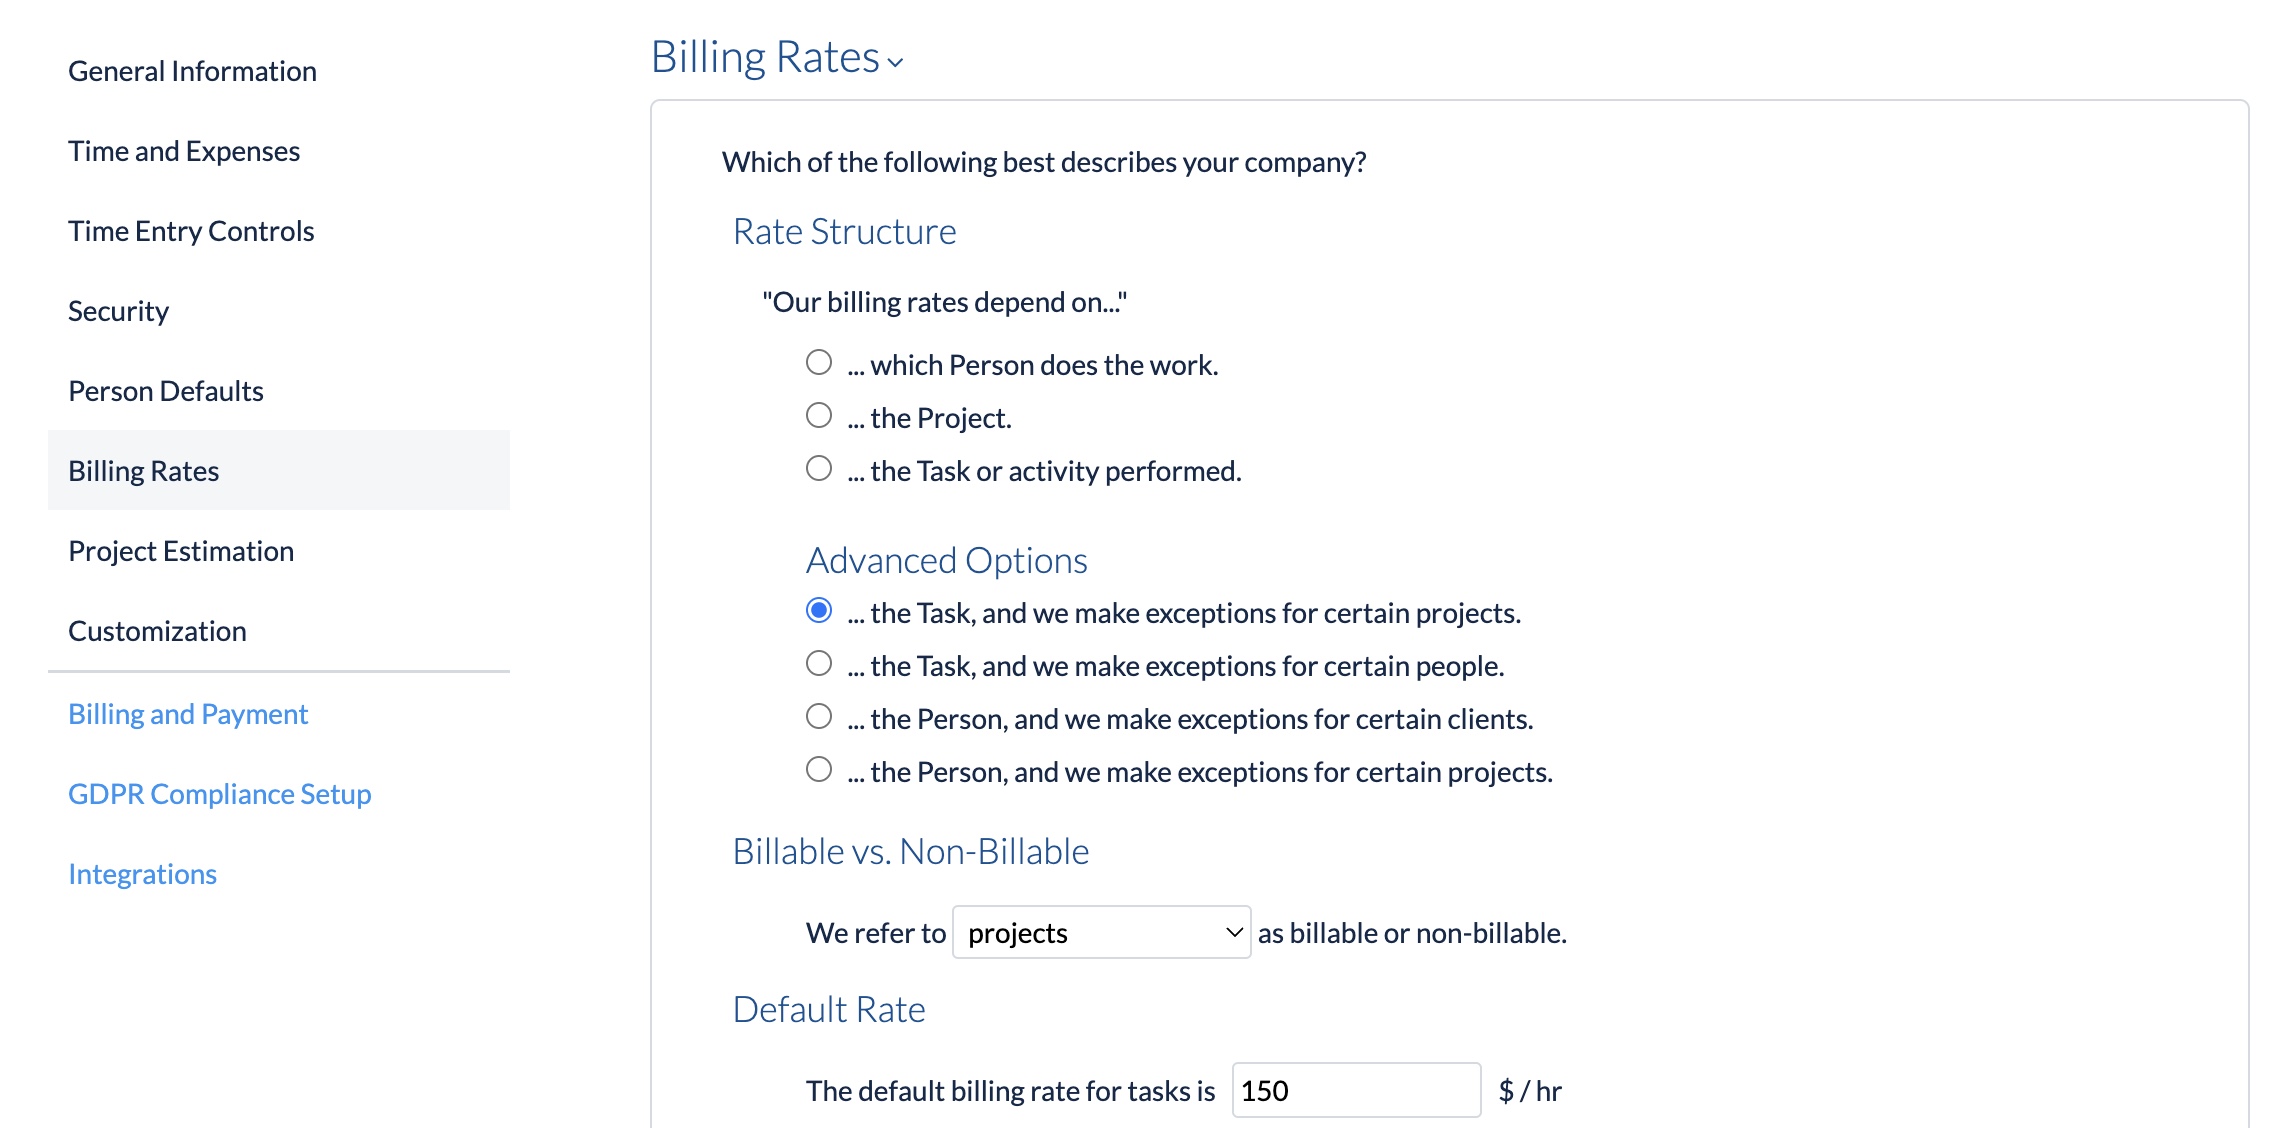
Task: Select Task with exceptions for certain people
Action: tap(819, 663)
